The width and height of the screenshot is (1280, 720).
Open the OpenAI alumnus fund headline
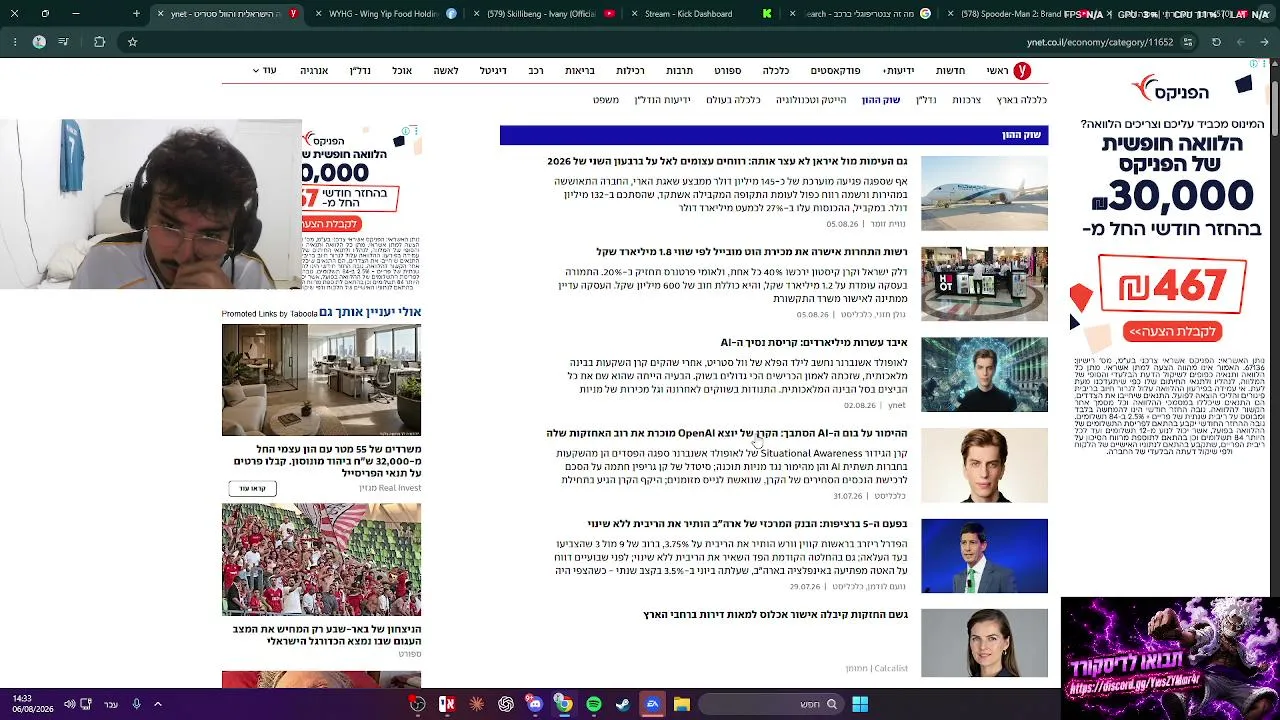pyautogui.click(x=727, y=434)
